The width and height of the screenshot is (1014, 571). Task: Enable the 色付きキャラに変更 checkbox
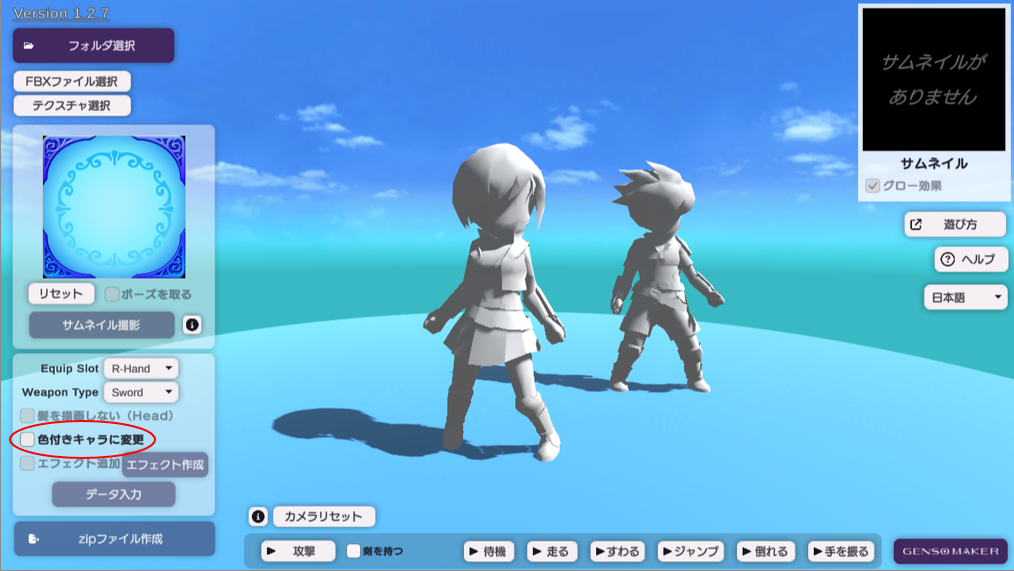tap(28, 440)
